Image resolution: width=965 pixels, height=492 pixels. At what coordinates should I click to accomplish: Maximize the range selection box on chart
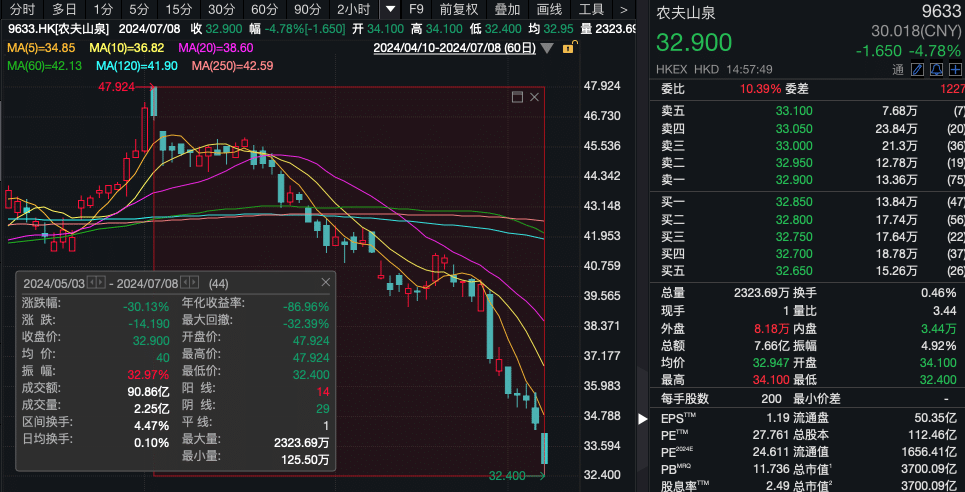517,97
